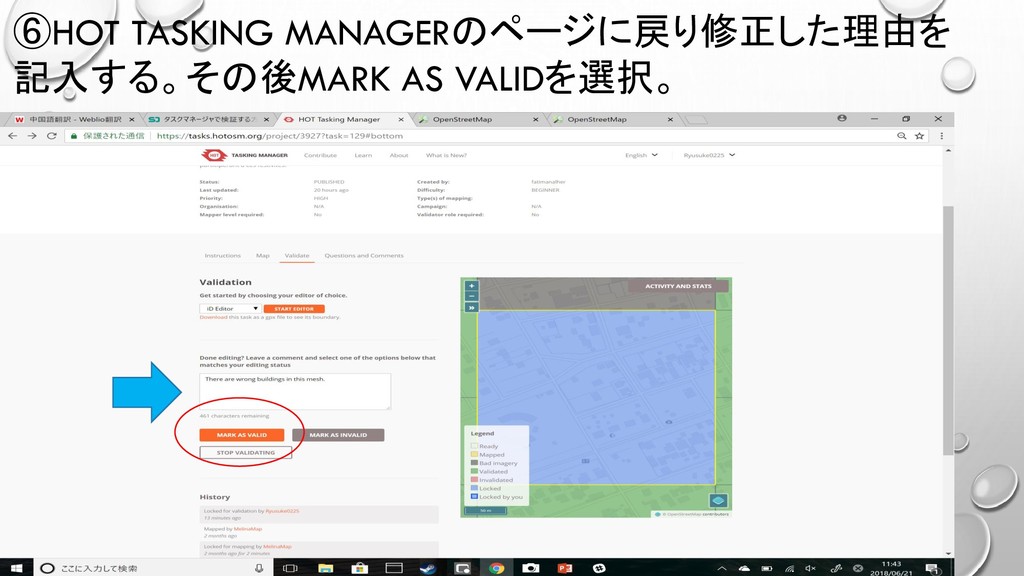Viewport: 1024px width, 576px height.
Task: Open Task View in taskbar
Action: pyautogui.click(x=290, y=568)
